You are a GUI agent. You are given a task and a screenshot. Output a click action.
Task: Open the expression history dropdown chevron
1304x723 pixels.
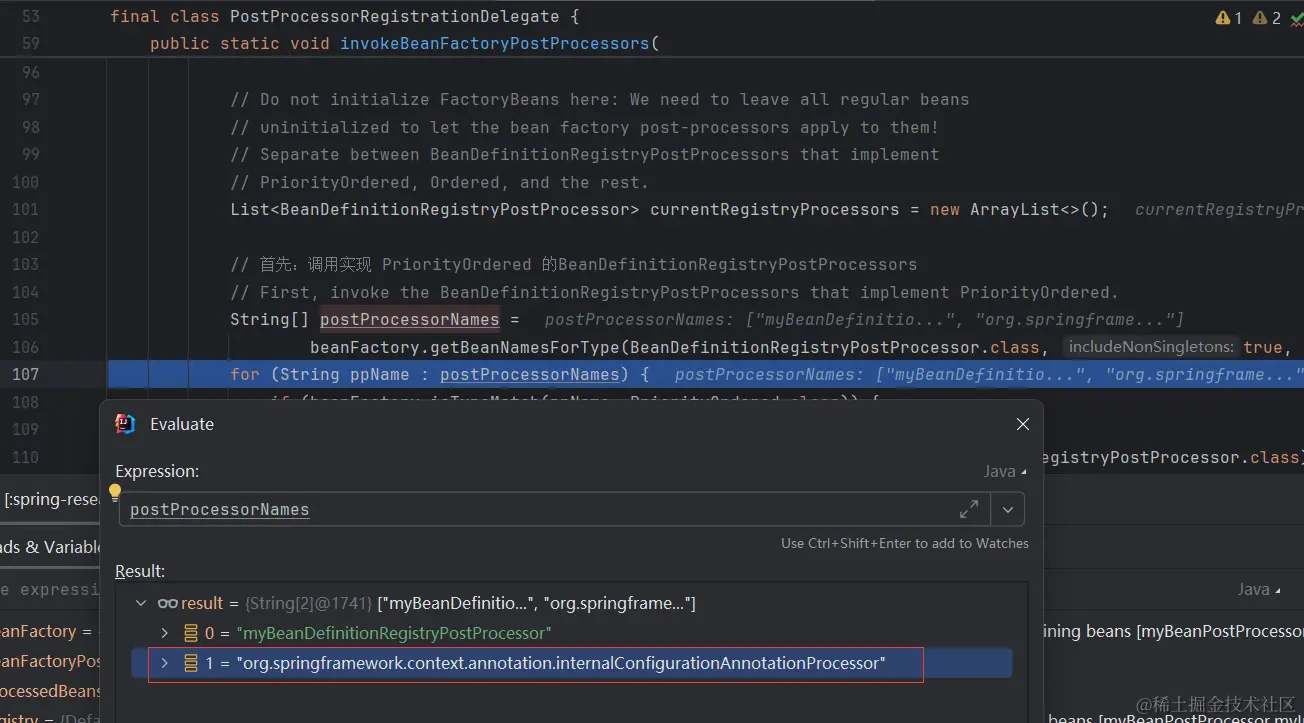pos(1007,509)
